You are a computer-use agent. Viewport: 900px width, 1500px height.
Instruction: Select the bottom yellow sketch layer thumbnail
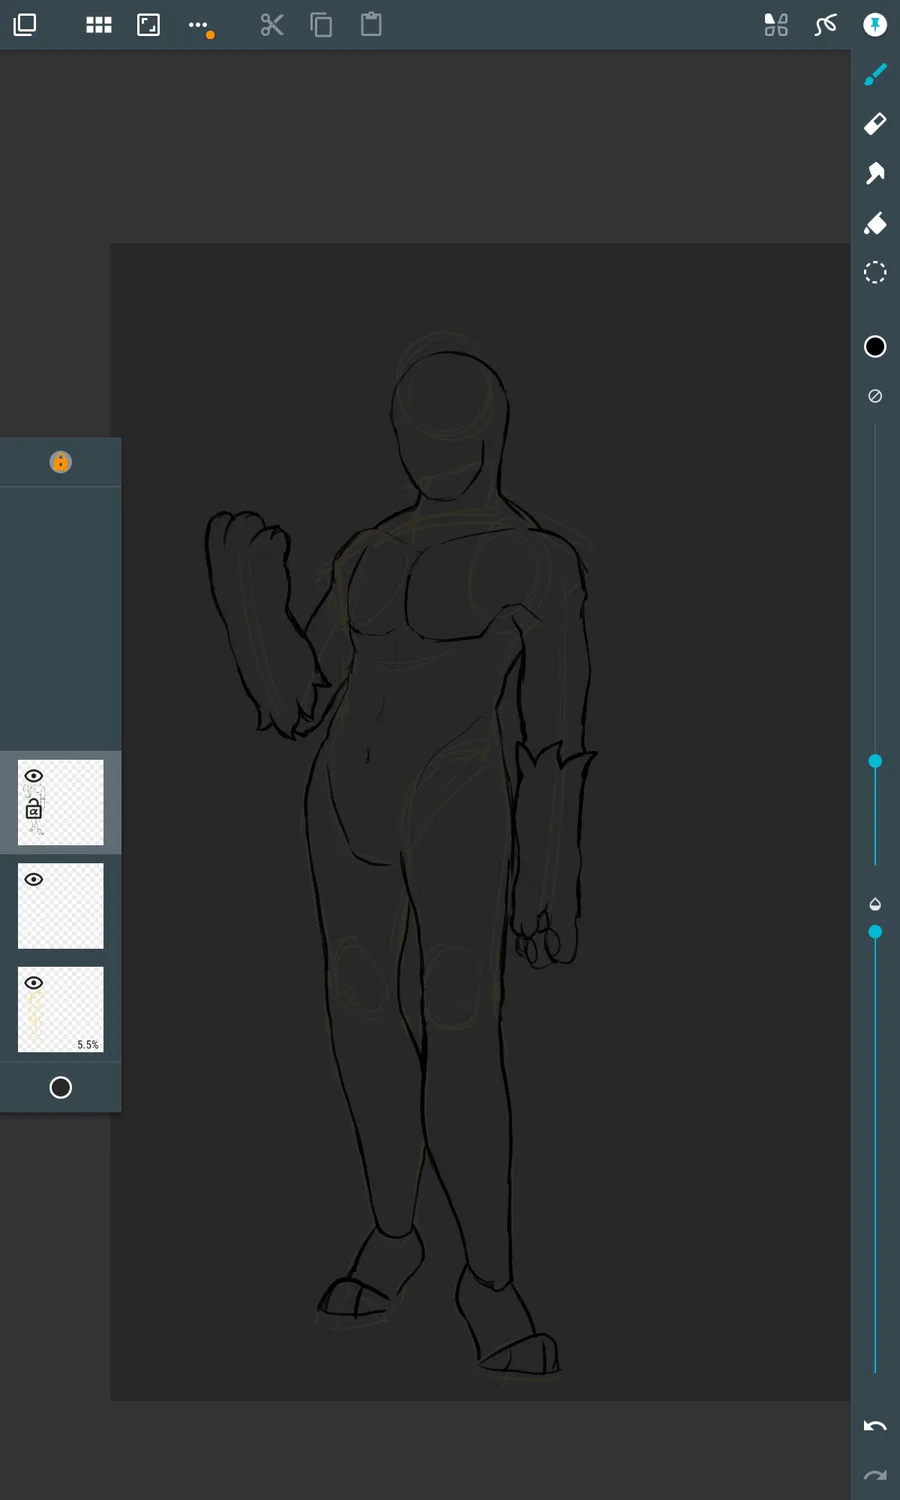[61, 1009]
